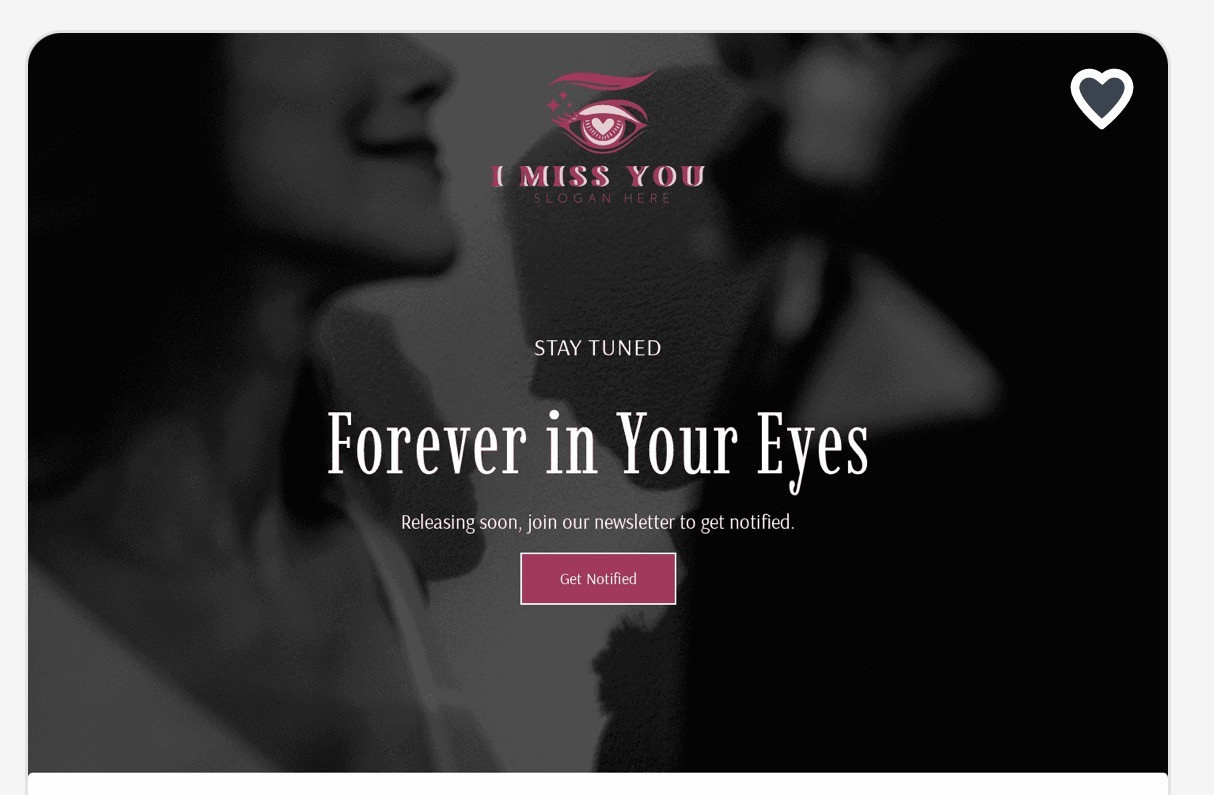This screenshot has width=1214, height=795.
Task: Click the word TUNED above the heading
Action: point(625,348)
